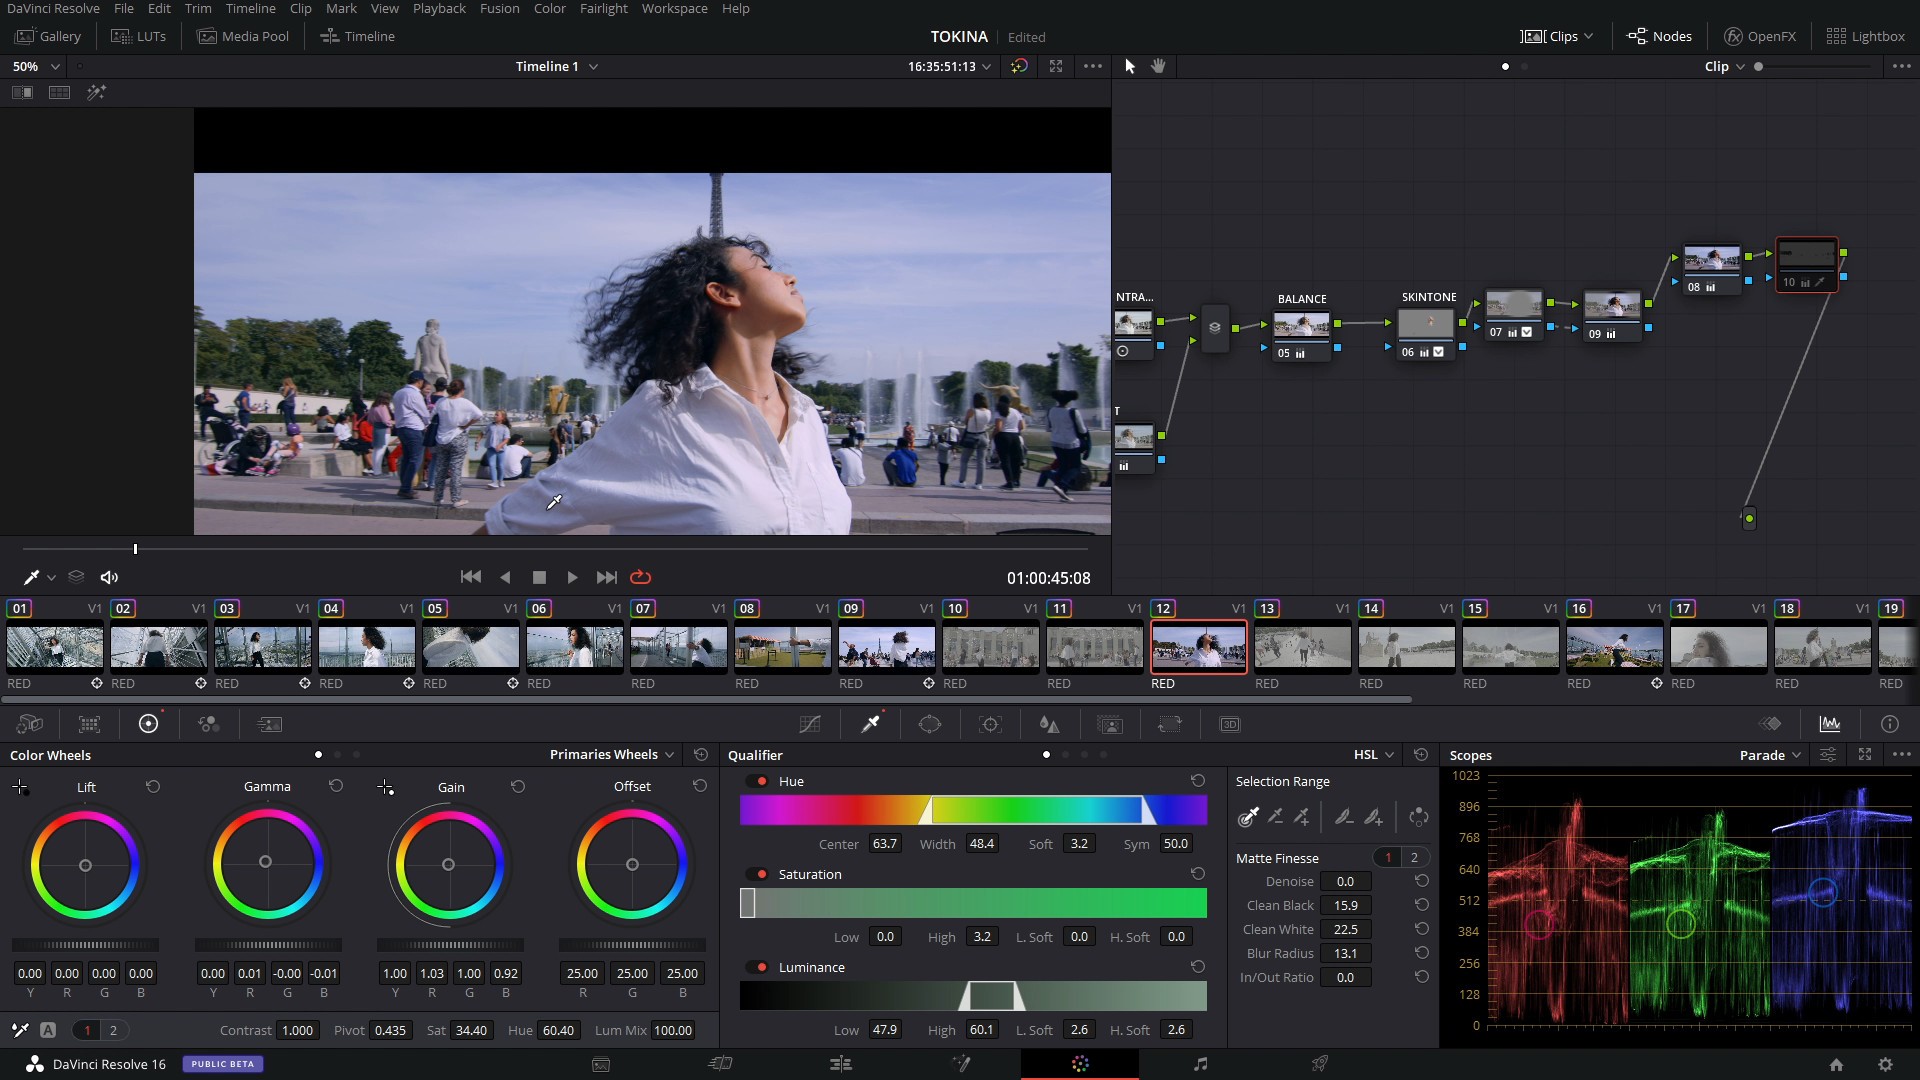1920x1080 pixels.
Task: Select clip 16 thumbnail
Action: (x=1614, y=647)
